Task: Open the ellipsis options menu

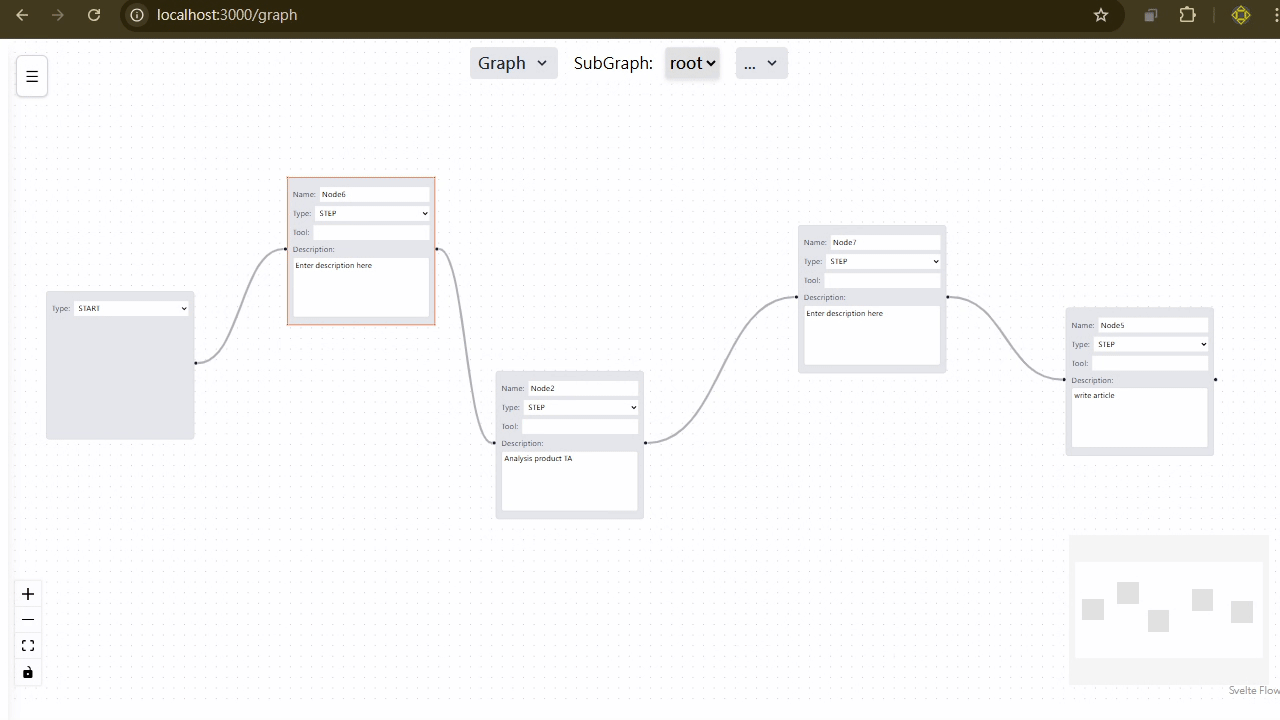Action: tap(761, 63)
